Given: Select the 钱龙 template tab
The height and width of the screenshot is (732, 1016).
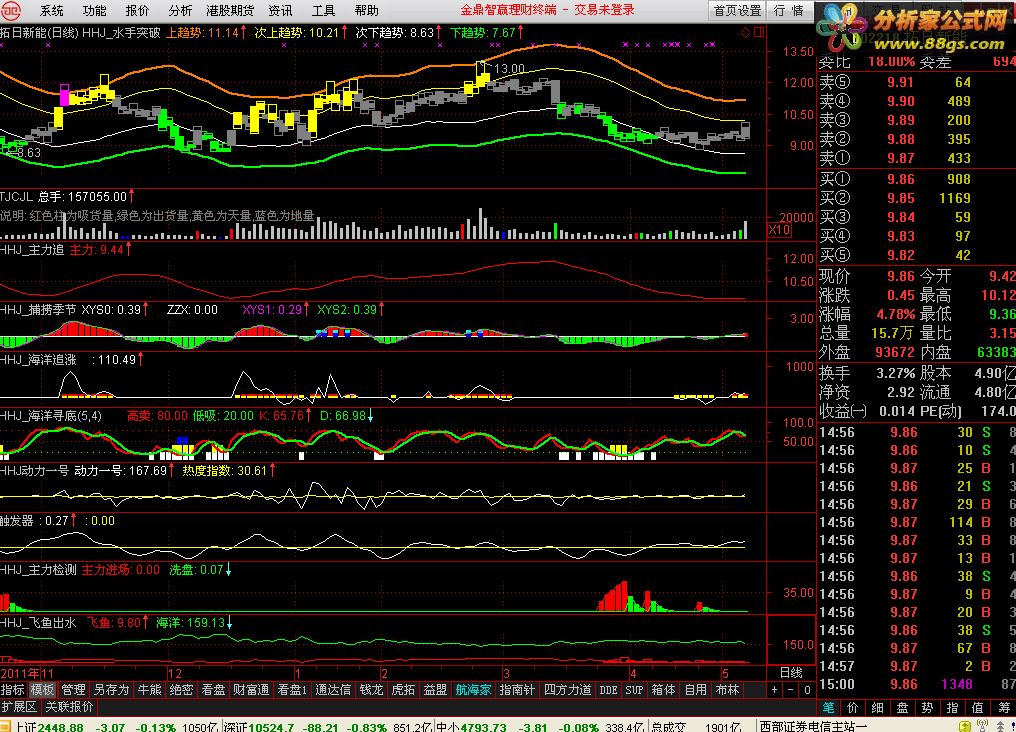Looking at the screenshot, I should point(371,690).
